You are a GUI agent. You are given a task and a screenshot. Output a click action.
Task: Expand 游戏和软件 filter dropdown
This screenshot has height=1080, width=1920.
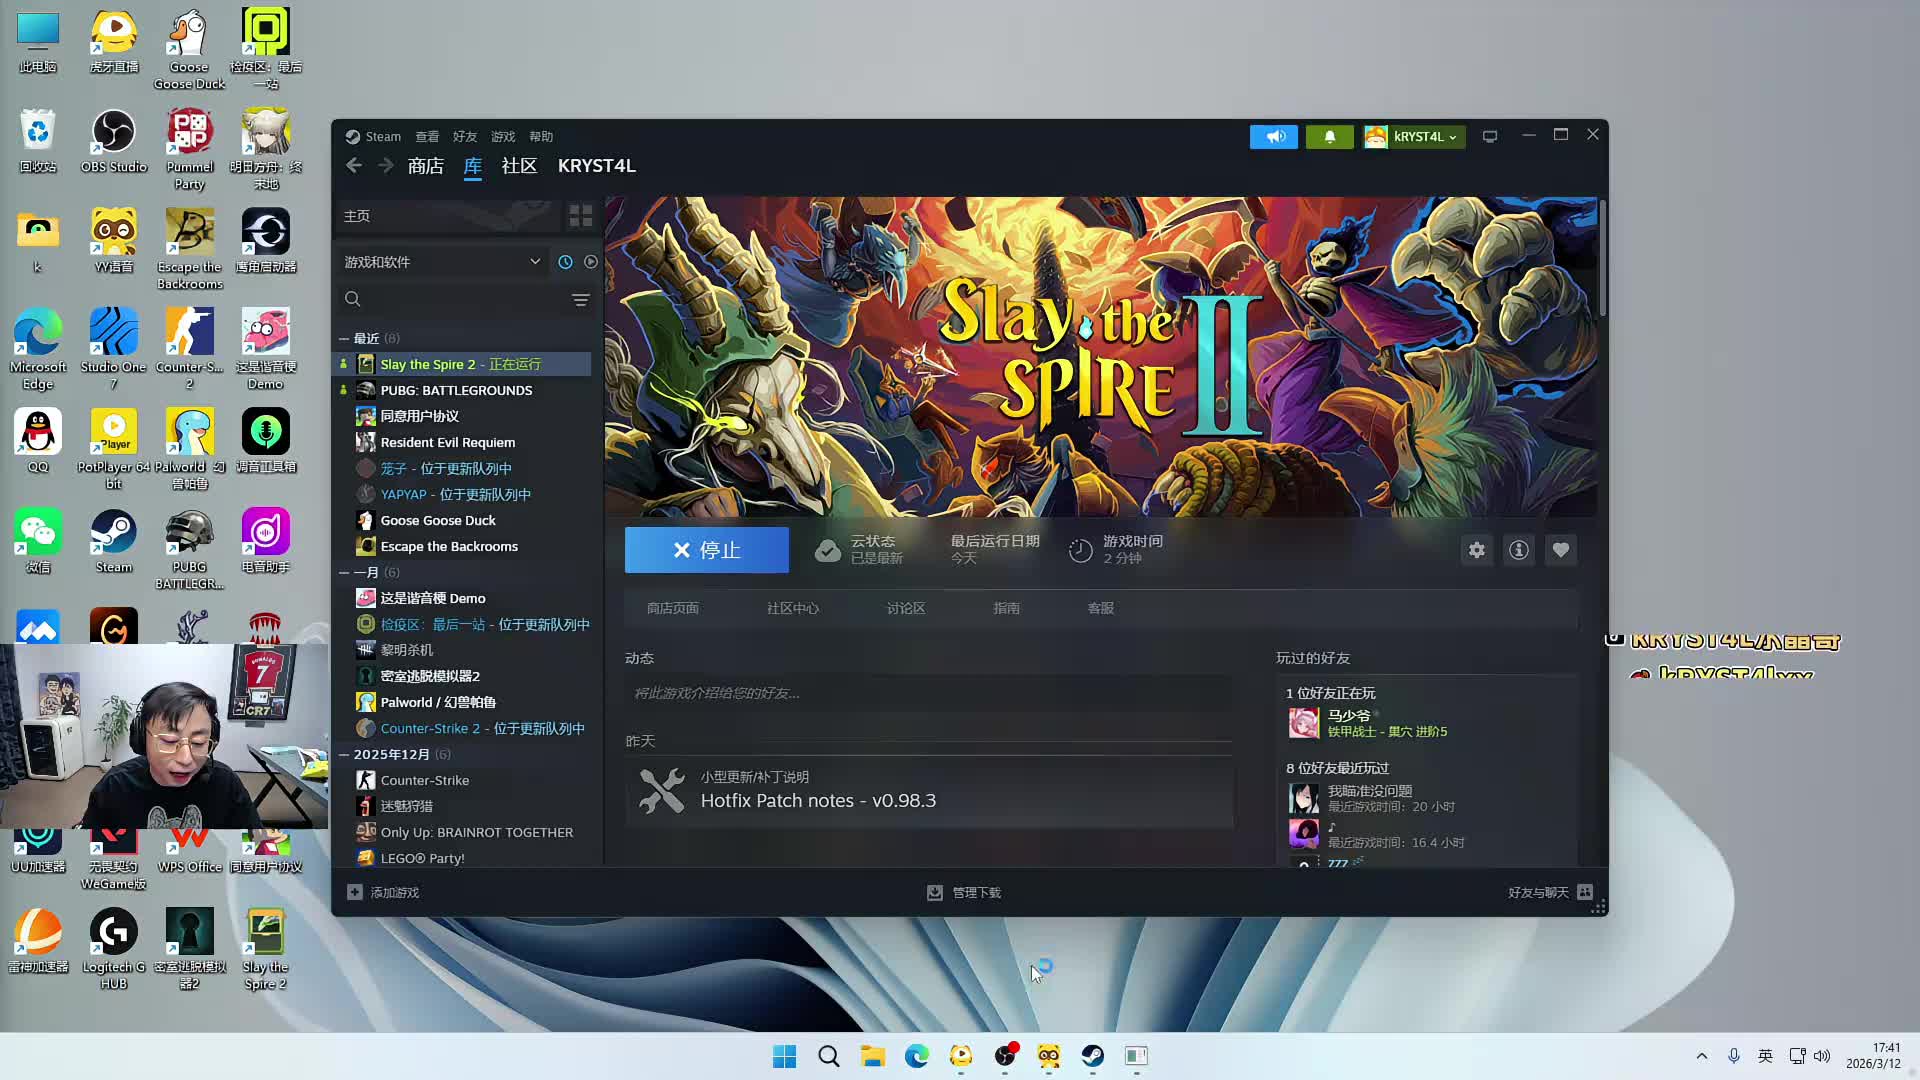pyautogui.click(x=535, y=262)
